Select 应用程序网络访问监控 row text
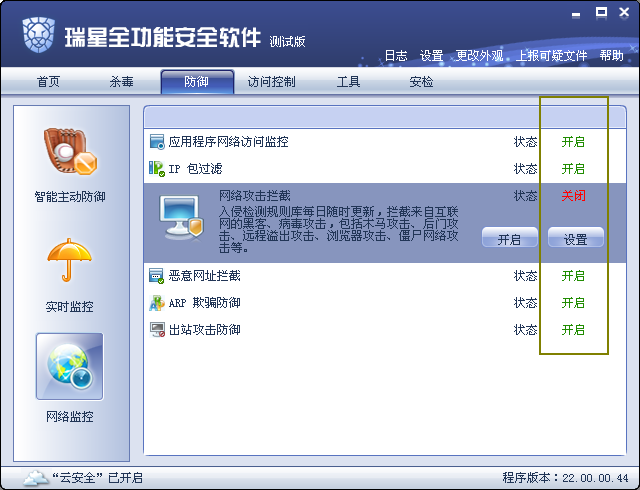Viewport: 640px width, 490px height. (229, 142)
